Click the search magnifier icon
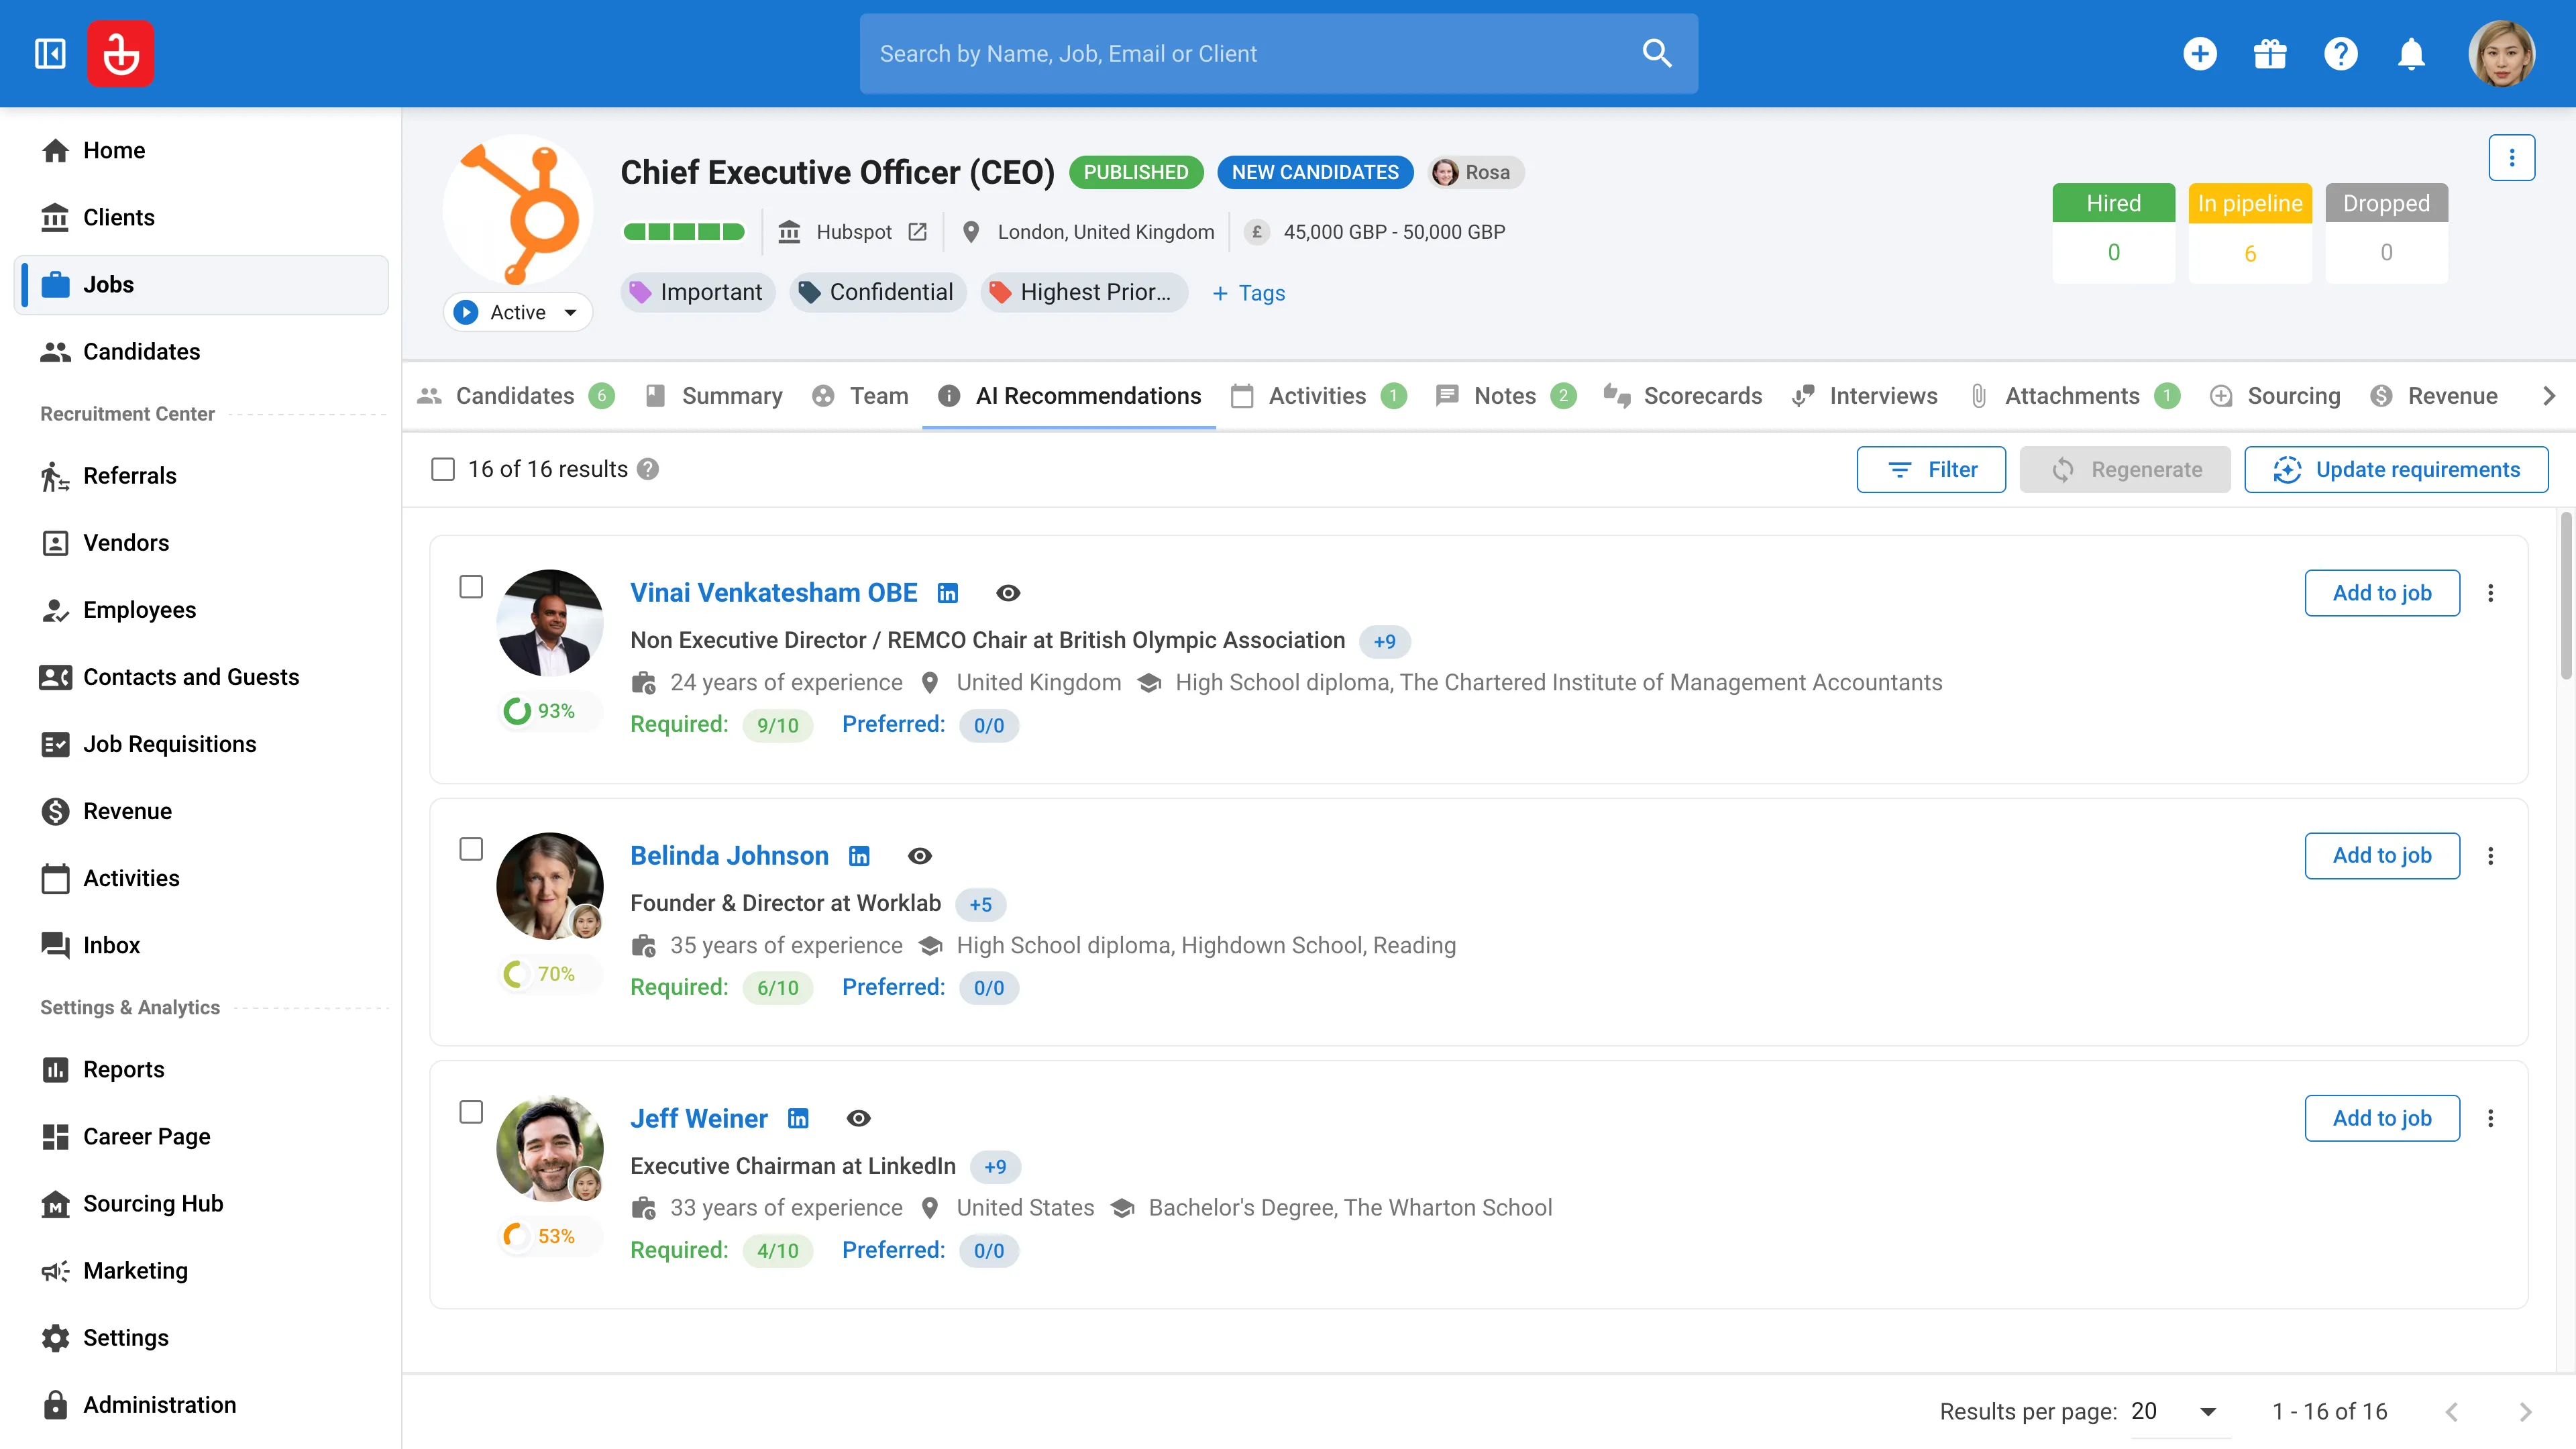 coord(1657,54)
